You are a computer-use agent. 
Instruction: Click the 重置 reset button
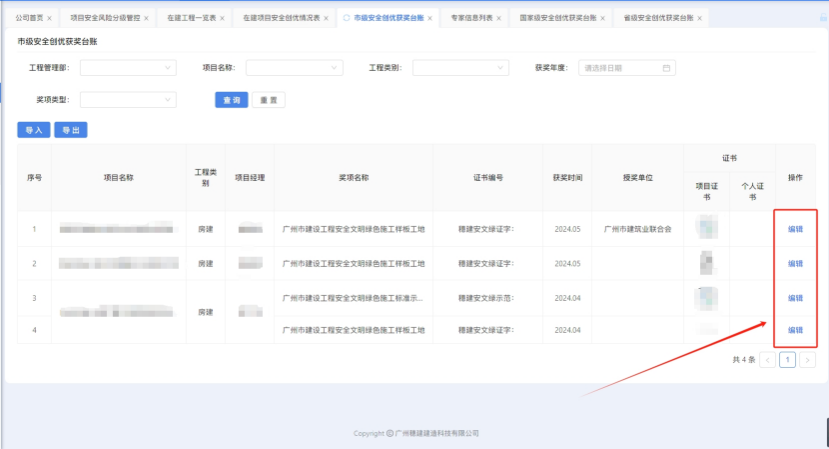pyautogui.click(x=268, y=100)
